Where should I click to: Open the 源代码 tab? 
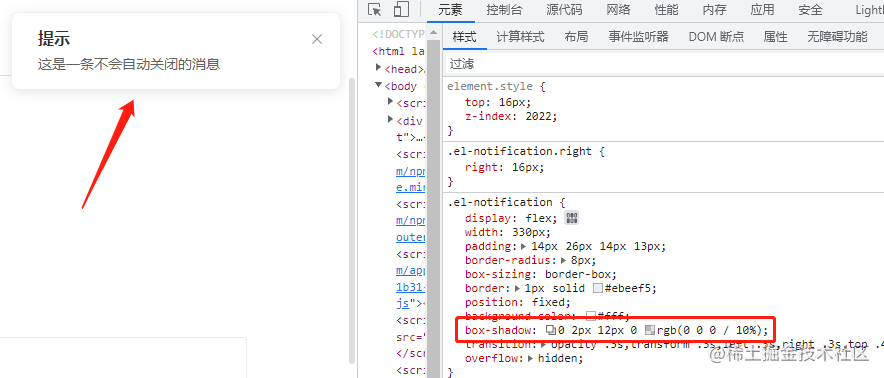564,10
